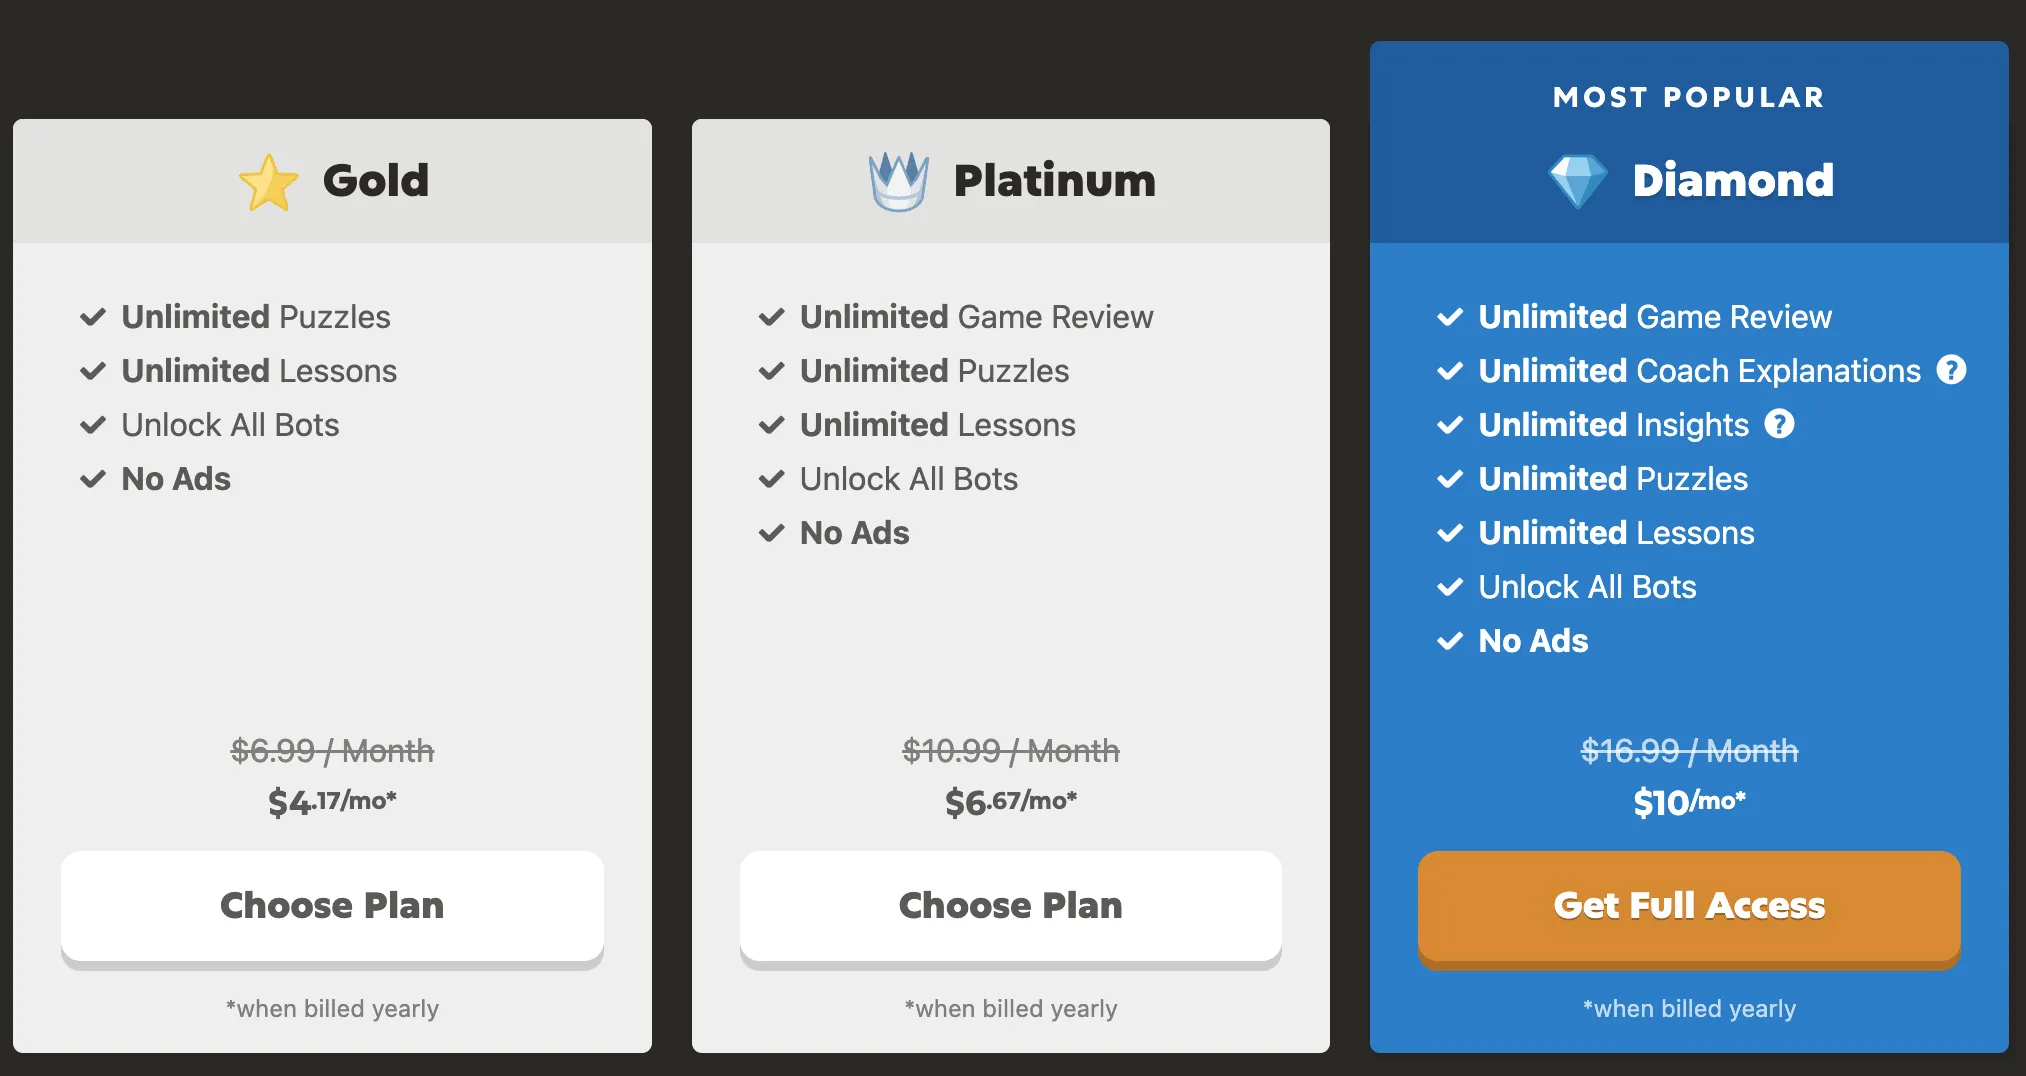Click Diamond's $10/mo price
The height and width of the screenshot is (1076, 2026).
(x=1689, y=802)
